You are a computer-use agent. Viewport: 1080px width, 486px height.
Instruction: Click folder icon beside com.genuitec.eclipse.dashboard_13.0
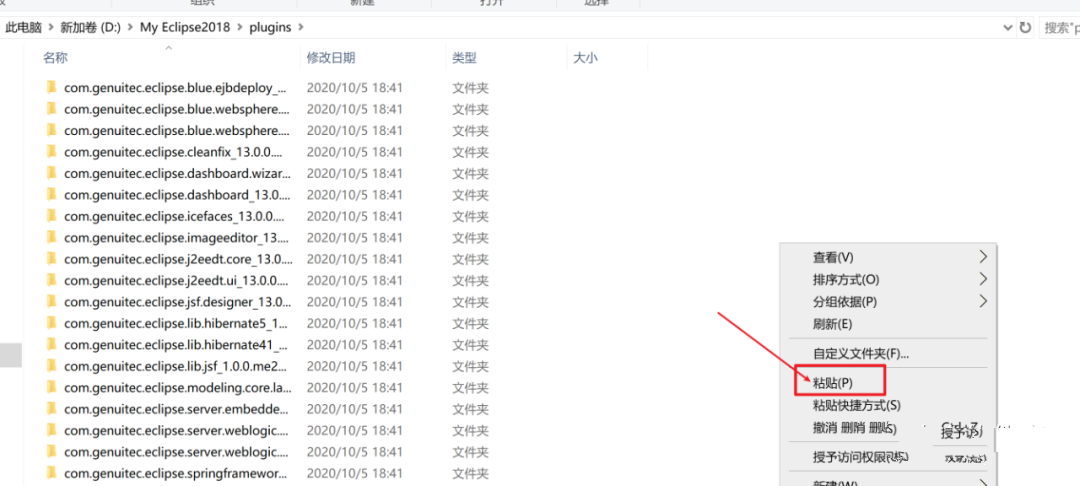pos(50,194)
